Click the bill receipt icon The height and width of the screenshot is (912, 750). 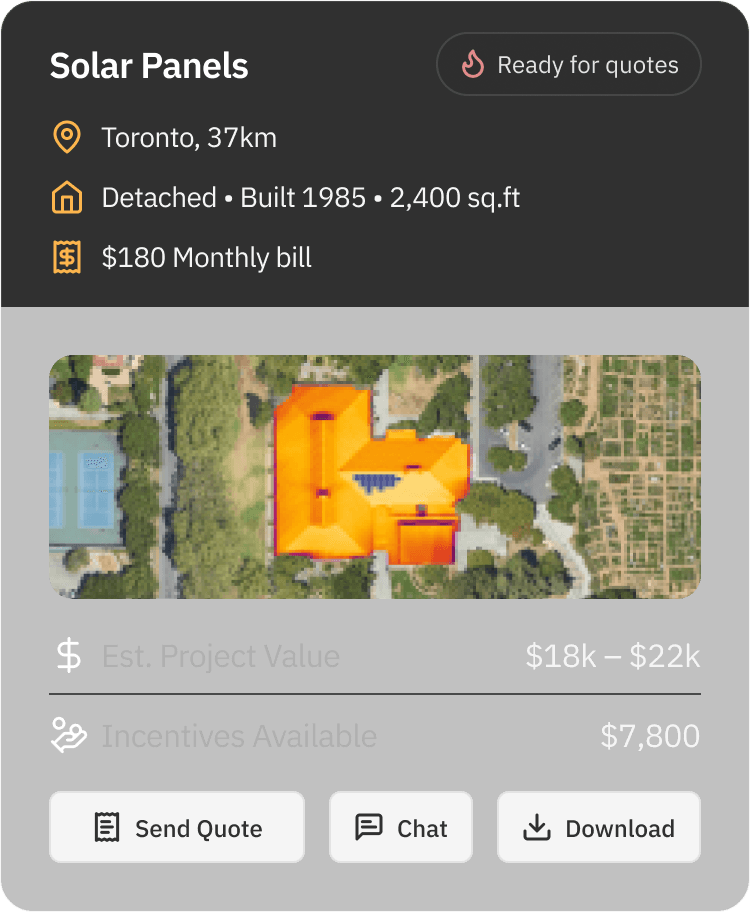pos(67,258)
